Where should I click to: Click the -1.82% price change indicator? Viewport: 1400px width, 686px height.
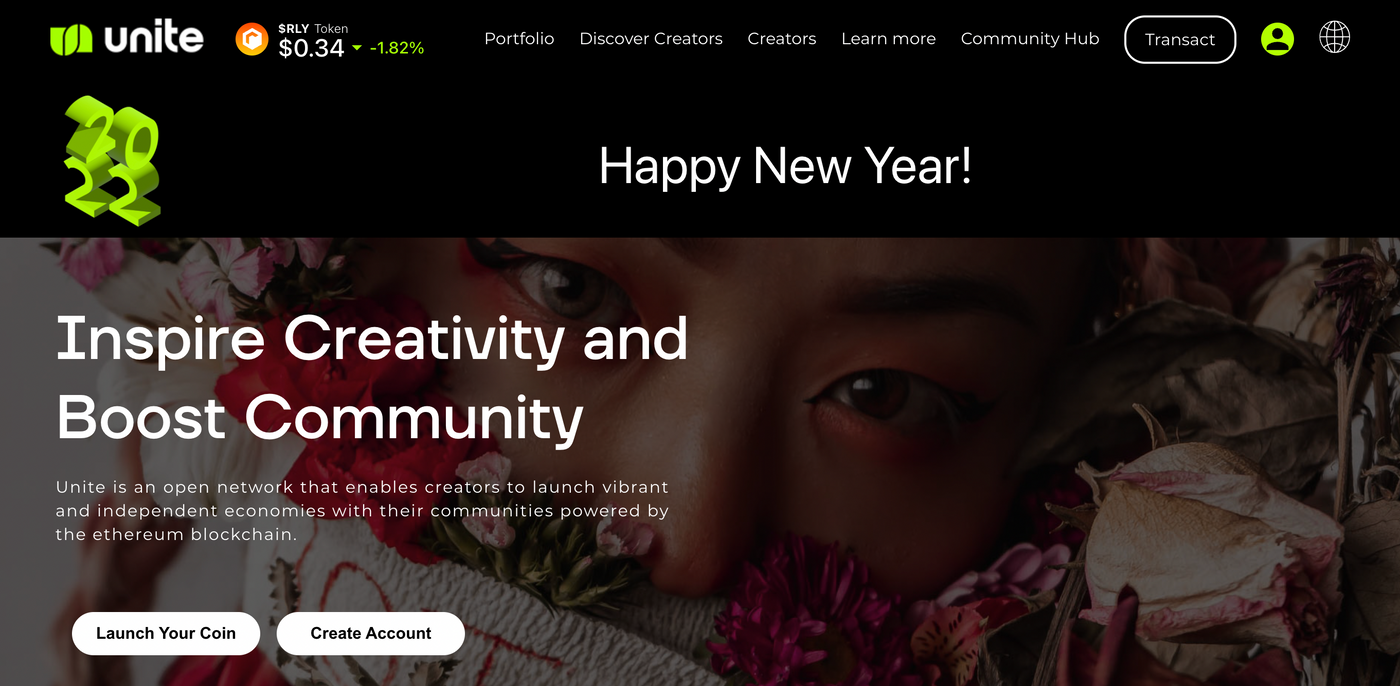[x=397, y=48]
